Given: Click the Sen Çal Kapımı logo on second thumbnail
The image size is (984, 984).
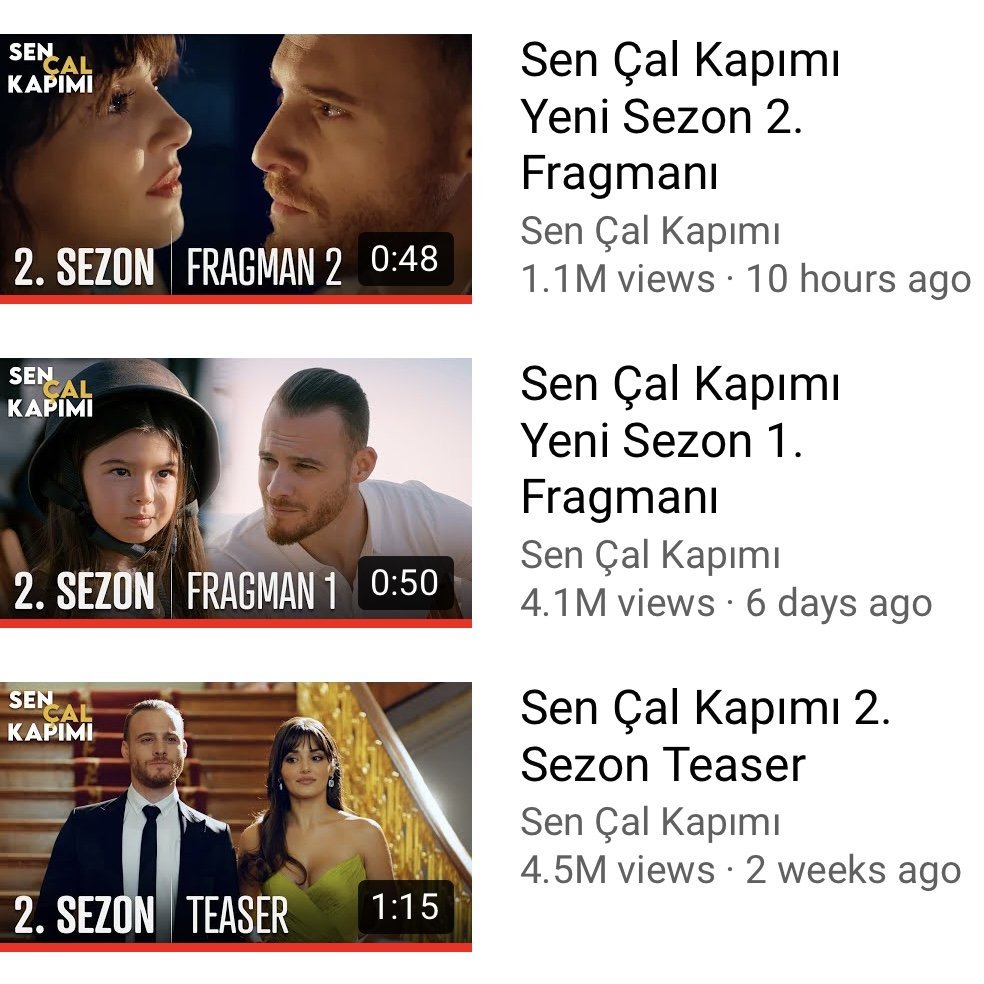Looking at the screenshot, I should tap(50, 392).
